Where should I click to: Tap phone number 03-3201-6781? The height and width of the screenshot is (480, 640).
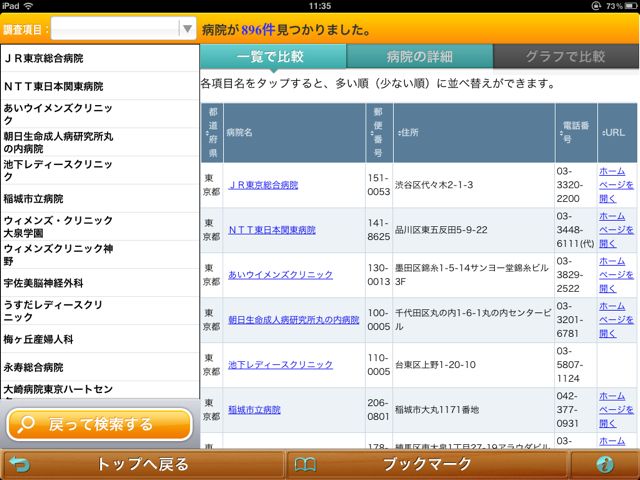tap(570, 320)
